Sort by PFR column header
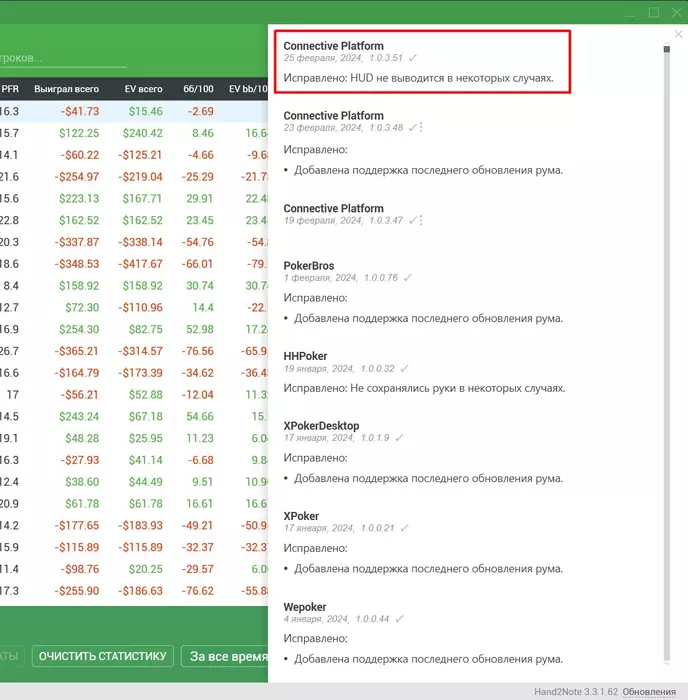This screenshot has width=688, height=700. click(x=10, y=89)
